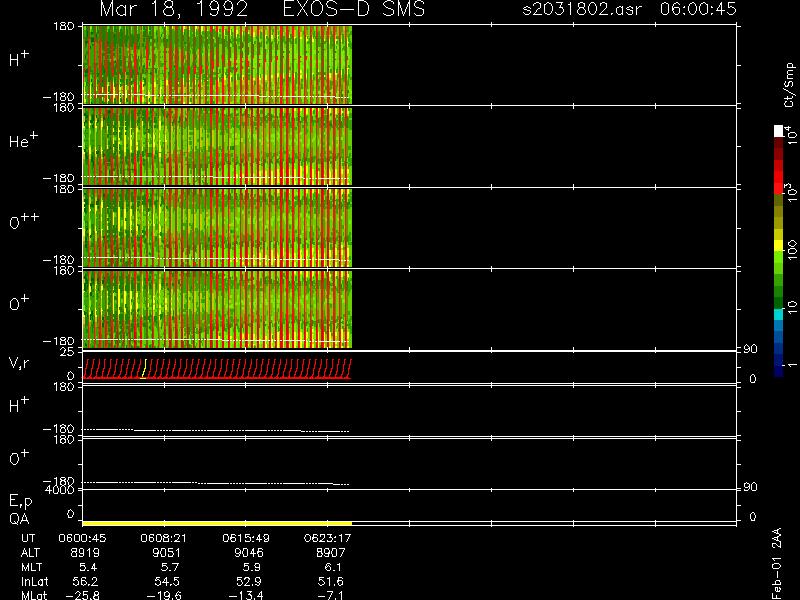The height and width of the screenshot is (600, 800).
Task: Select the "V,r" panel label
Action: tap(19, 363)
